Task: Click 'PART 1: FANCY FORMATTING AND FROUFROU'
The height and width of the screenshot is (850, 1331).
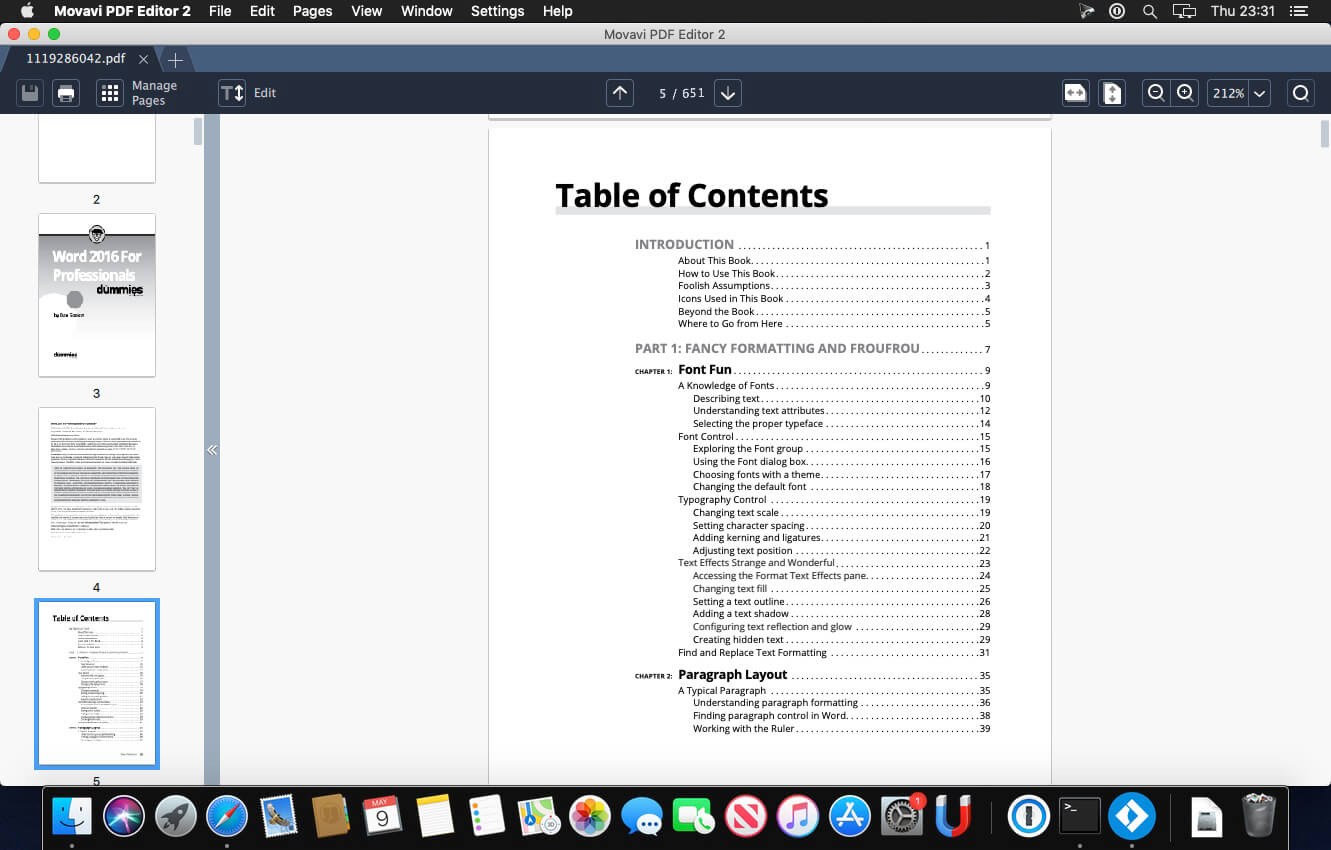Action: click(777, 349)
